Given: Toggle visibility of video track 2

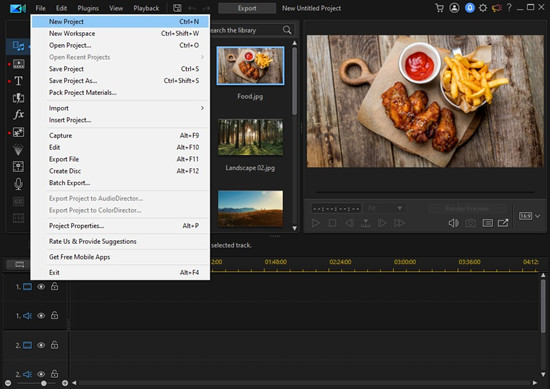Looking at the screenshot, I should 41,345.
